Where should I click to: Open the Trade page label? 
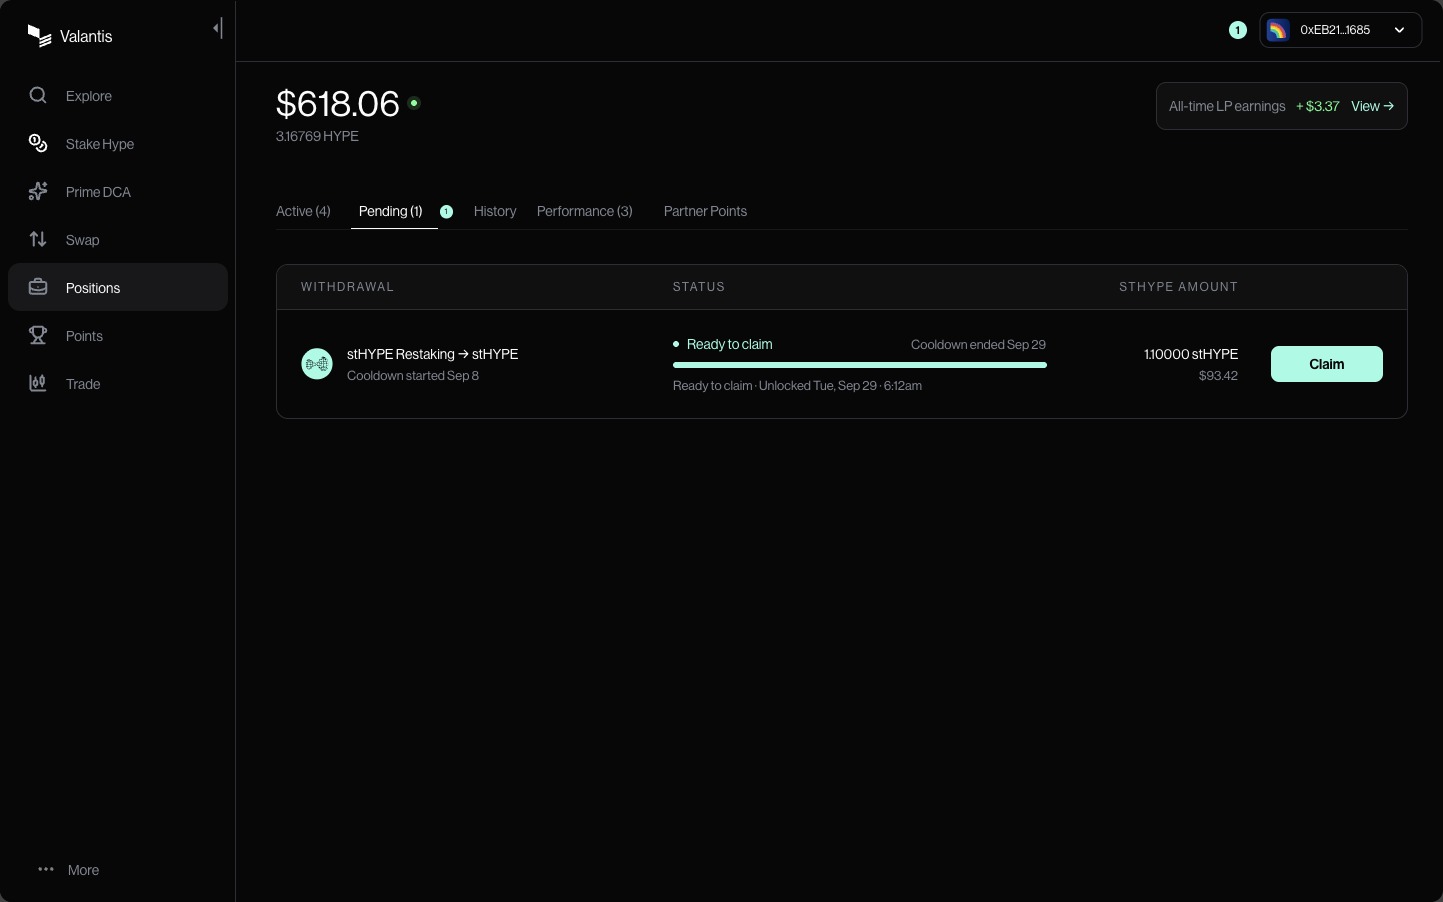pyautogui.click(x=83, y=384)
